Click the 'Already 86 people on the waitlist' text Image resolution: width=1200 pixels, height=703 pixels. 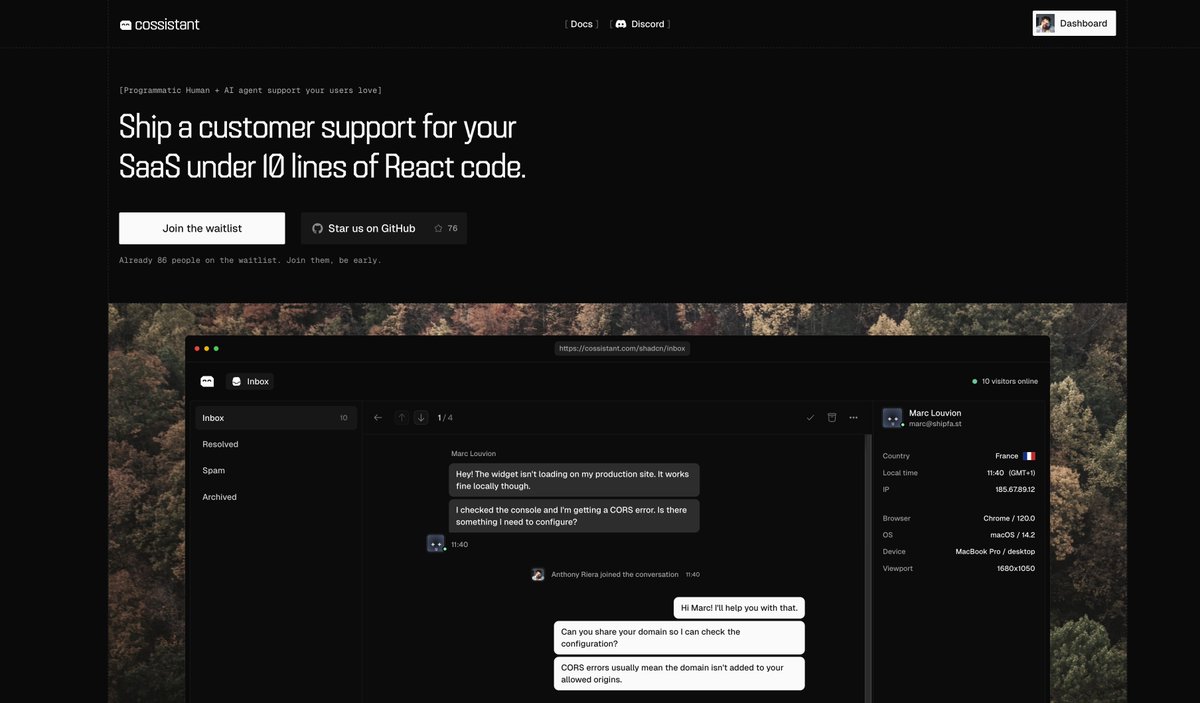point(250,260)
